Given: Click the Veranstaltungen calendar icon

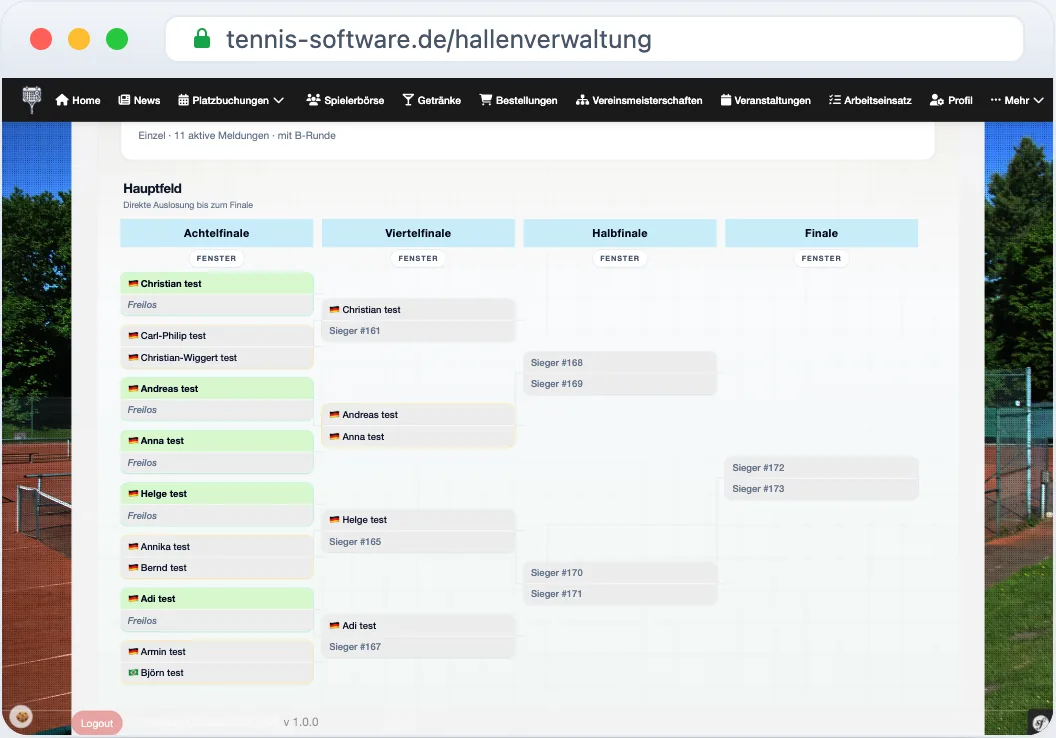Looking at the screenshot, I should click(x=726, y=100).
